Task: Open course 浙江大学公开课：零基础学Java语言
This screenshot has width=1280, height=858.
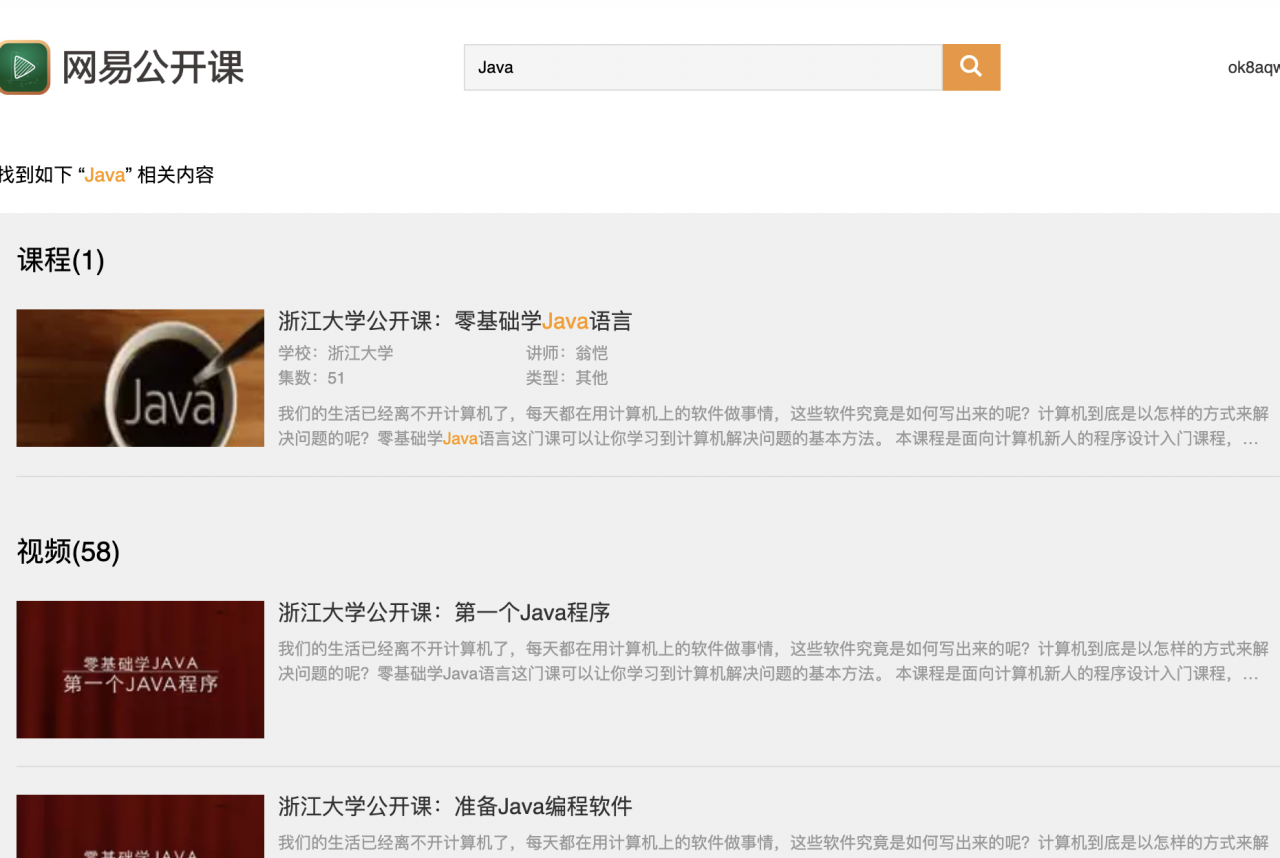Action: point(455,321)
